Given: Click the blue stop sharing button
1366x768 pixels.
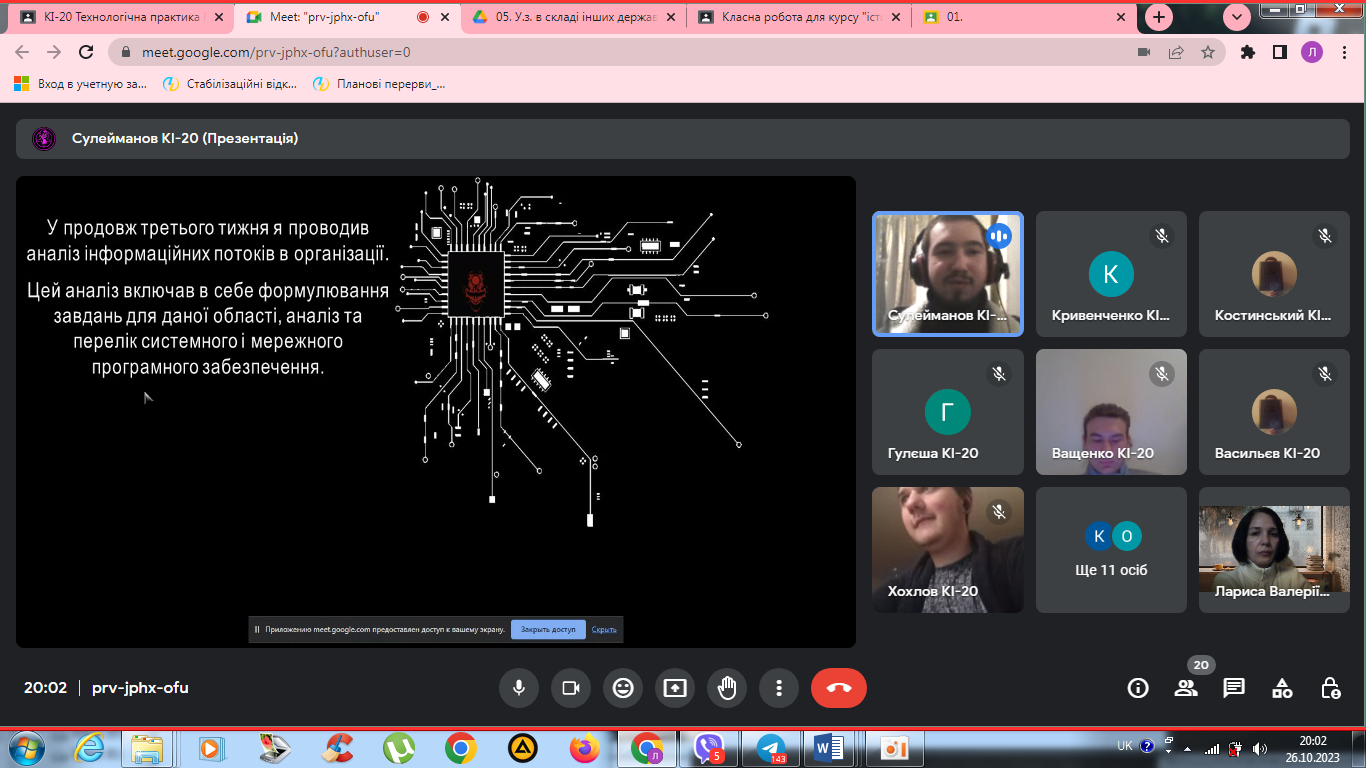Looking at the screenshot, I should [548, 630].
